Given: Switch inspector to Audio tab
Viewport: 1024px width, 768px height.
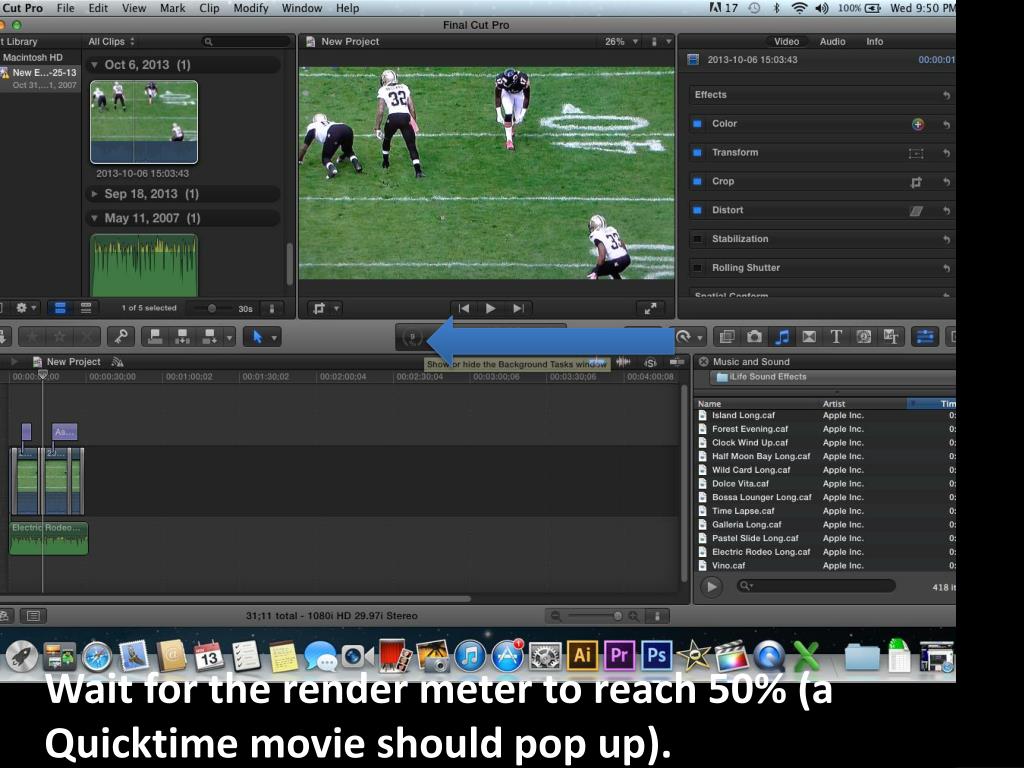Looking at the screenshot, I should (833, 41).
